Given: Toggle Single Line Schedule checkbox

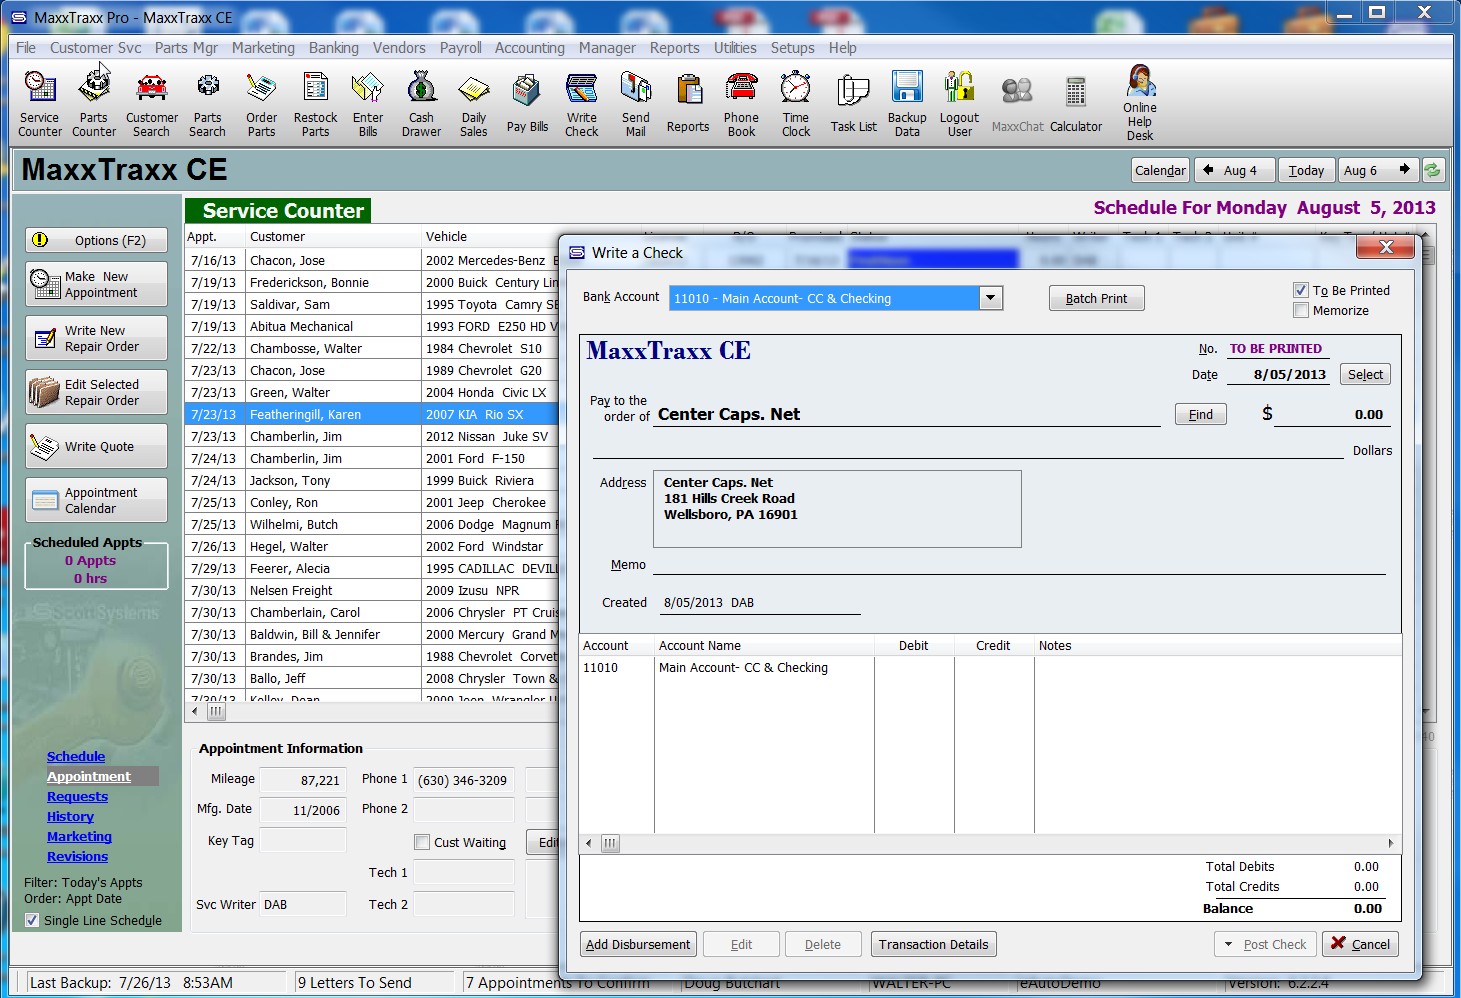Looking at the screenshot, I should pyautogui.click(x=32, y=920).
